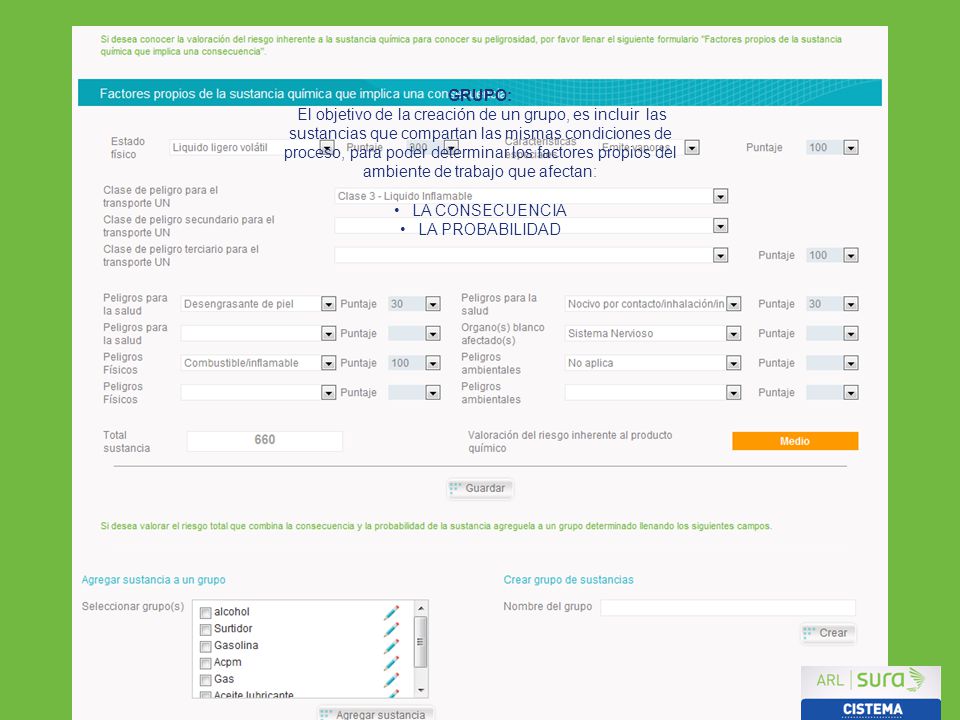This screenshot has width=960, height=720.
Task: Check the alcohol group checkbox
Action: click(206, 612)
